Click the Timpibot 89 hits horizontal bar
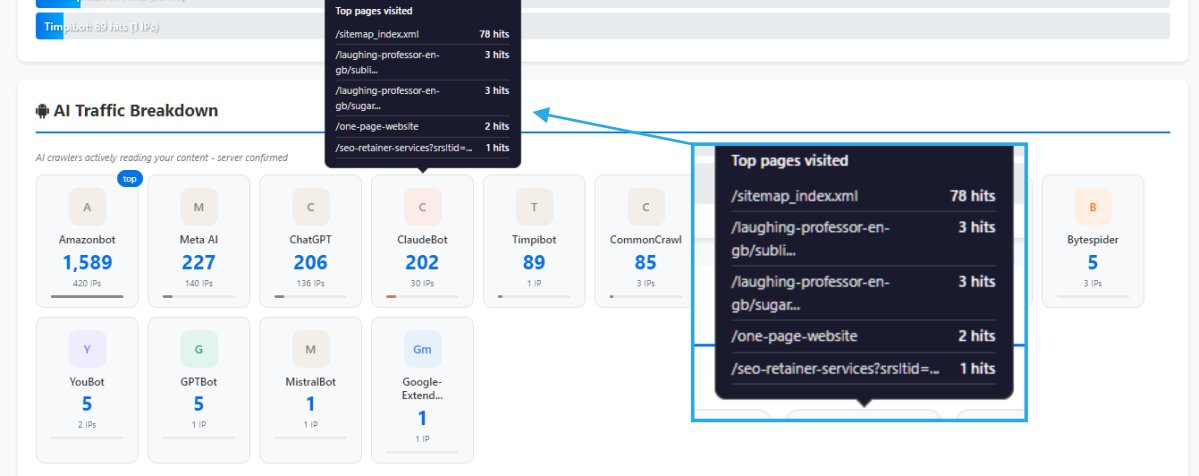 click(x=603, y=26)
